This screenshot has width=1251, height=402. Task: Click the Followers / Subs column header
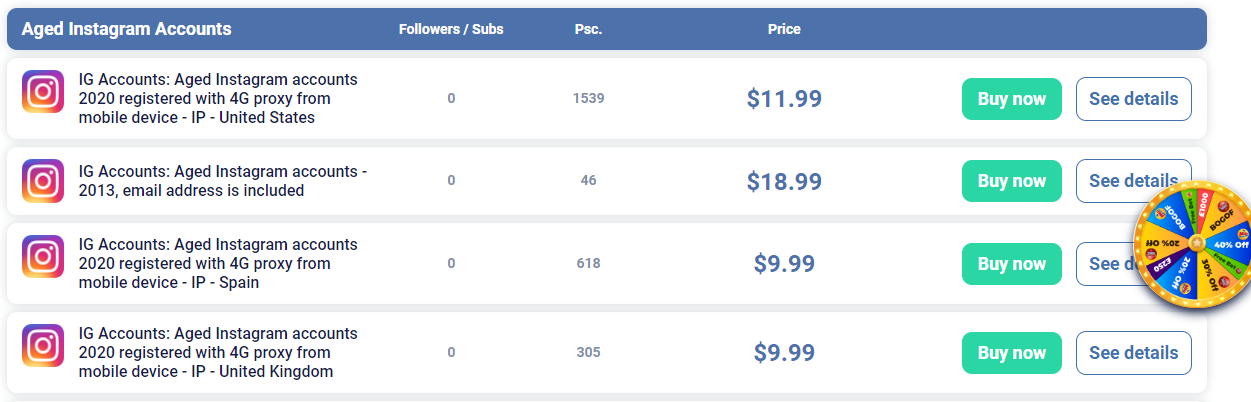[x=451, y=29]
